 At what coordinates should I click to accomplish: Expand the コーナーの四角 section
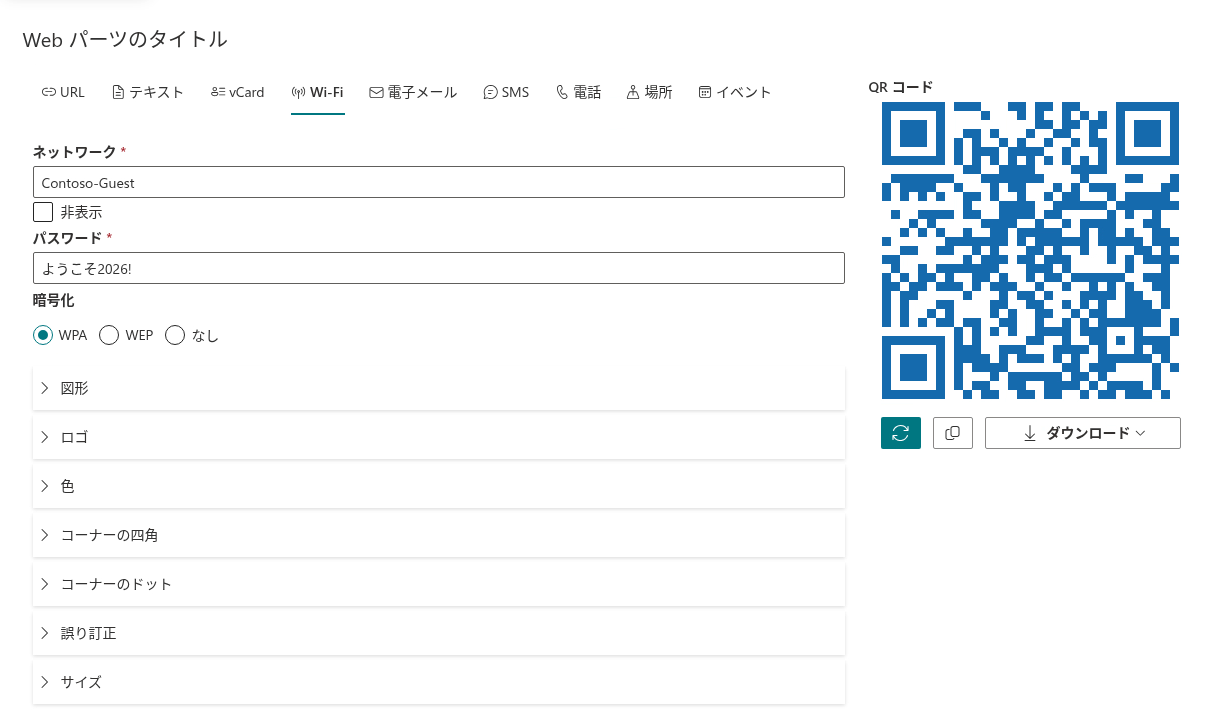(439, 535)
